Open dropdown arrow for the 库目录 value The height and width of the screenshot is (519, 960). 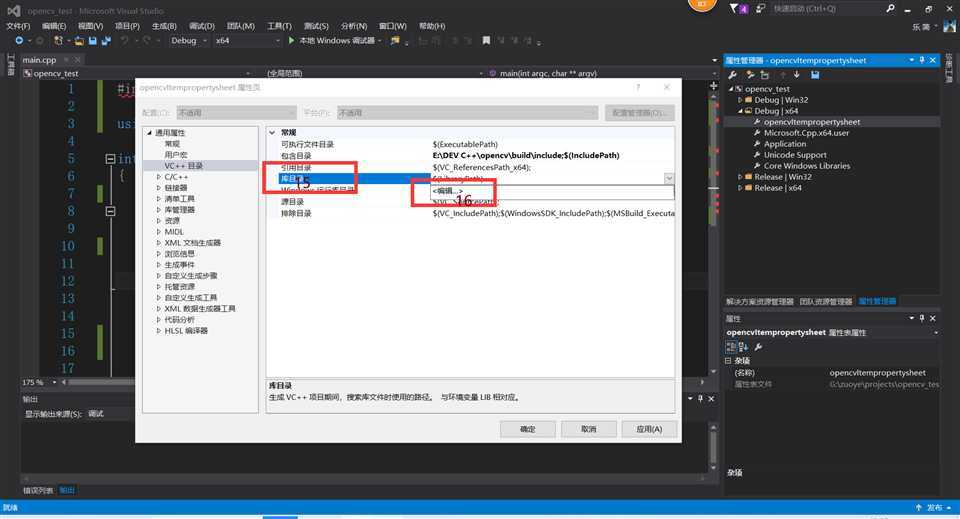click(668, 178)
